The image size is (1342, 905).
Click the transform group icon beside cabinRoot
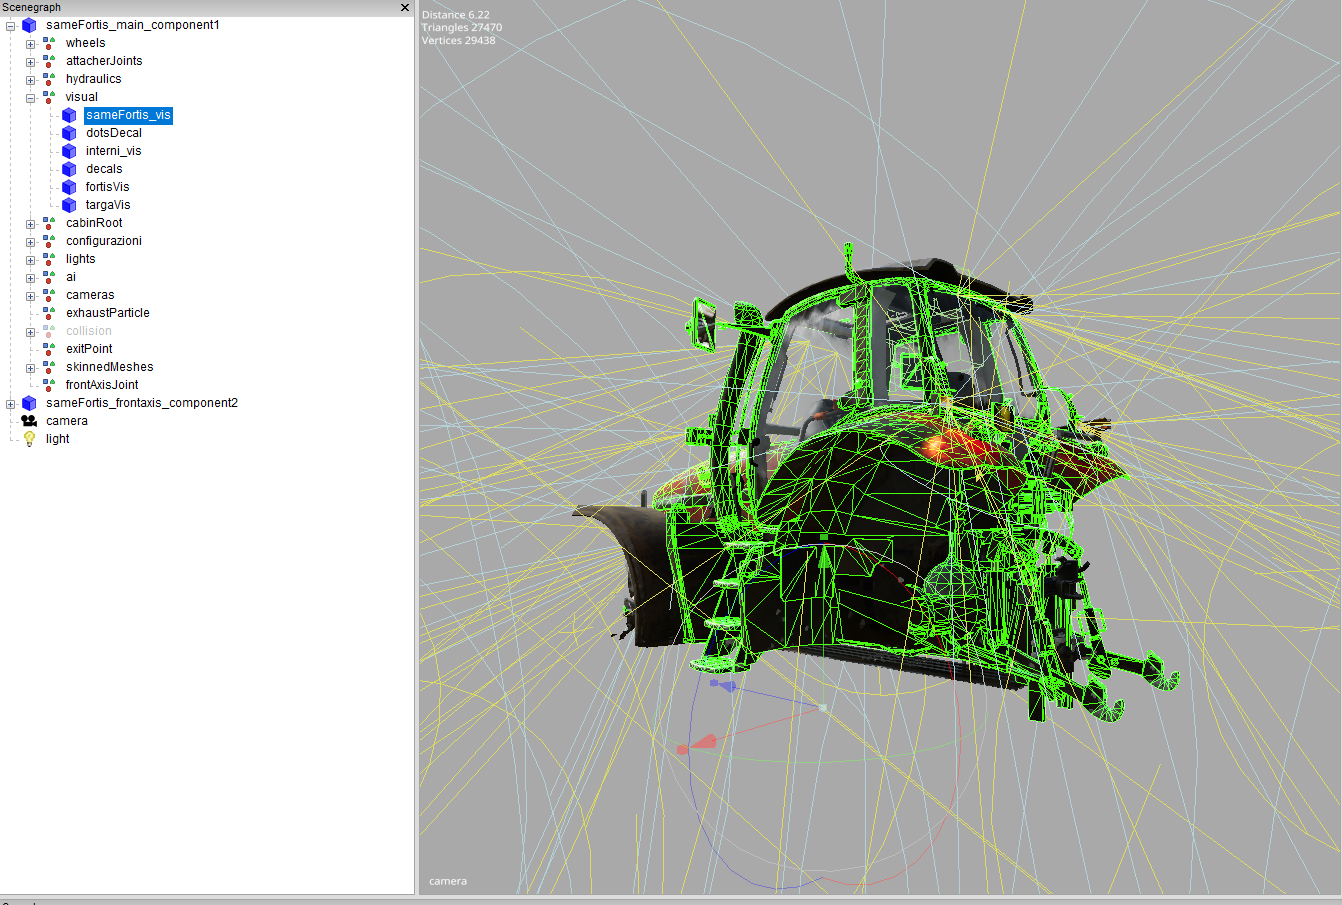[49, 223]
